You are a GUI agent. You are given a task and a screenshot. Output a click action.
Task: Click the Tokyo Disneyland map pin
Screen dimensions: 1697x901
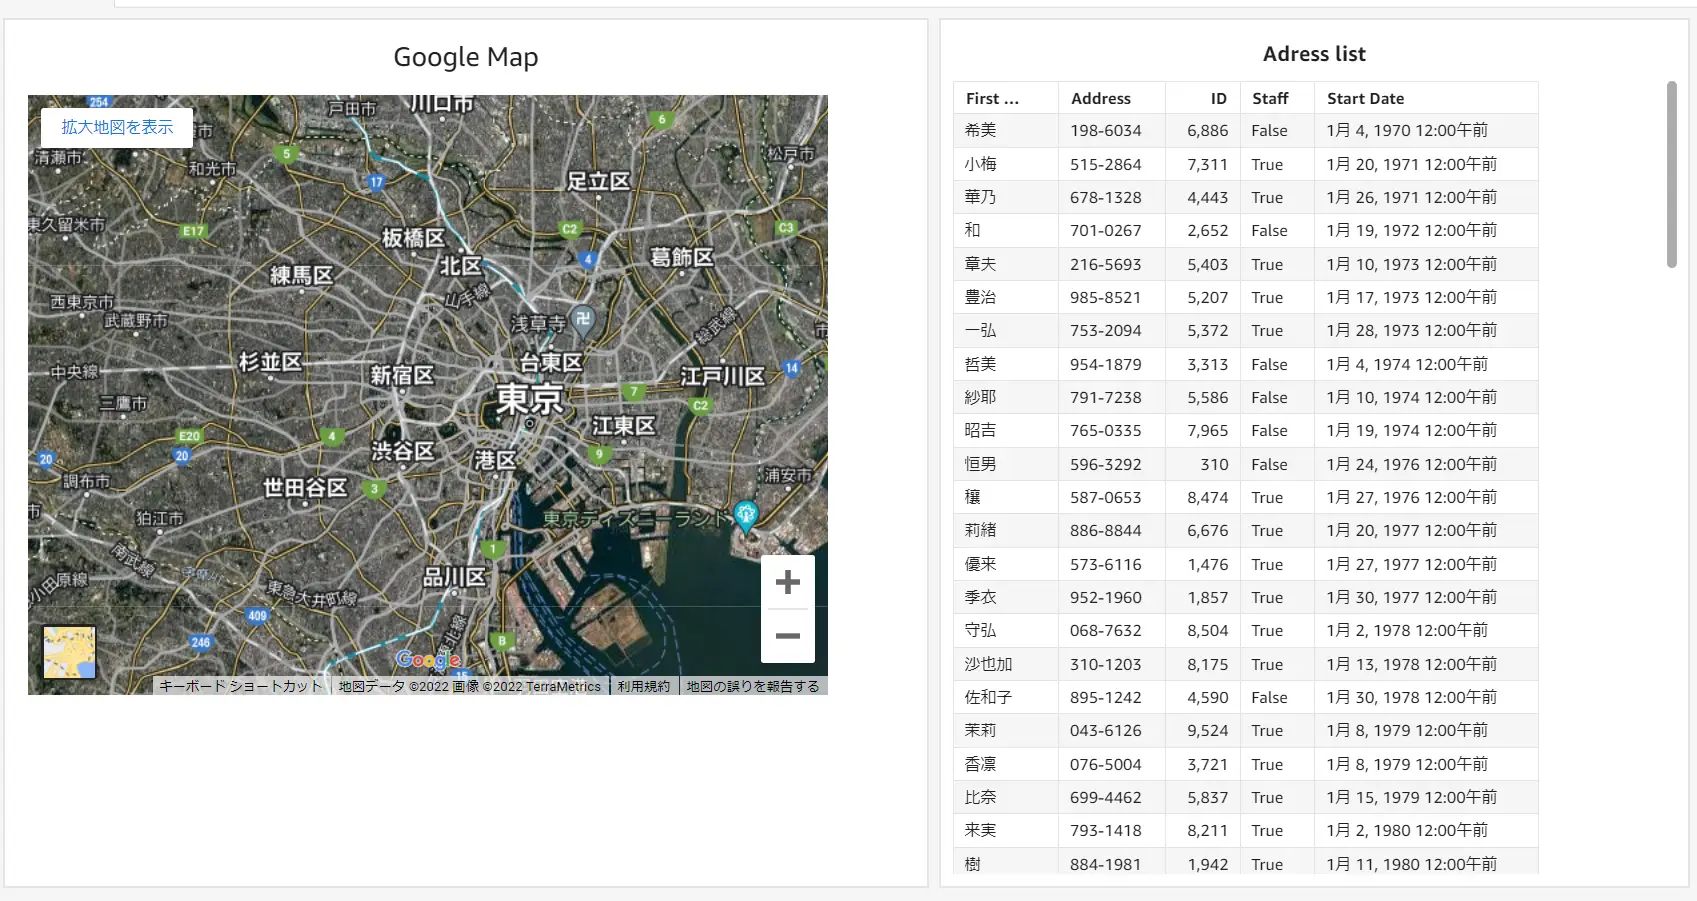coord(746,516)
